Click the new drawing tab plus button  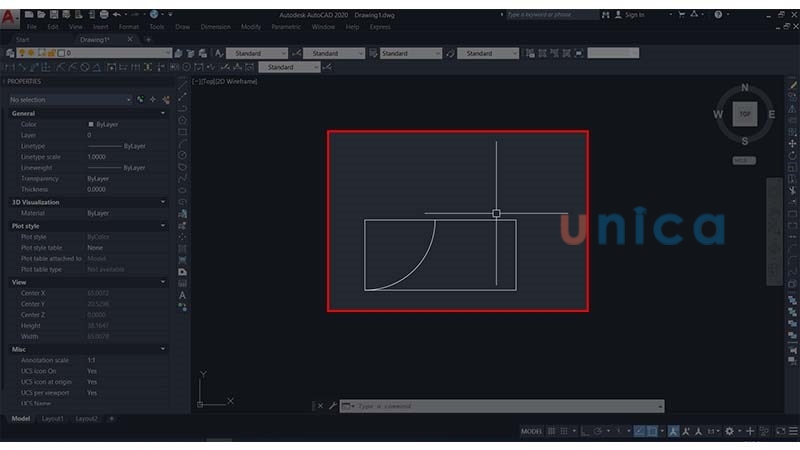coord(148,40)
